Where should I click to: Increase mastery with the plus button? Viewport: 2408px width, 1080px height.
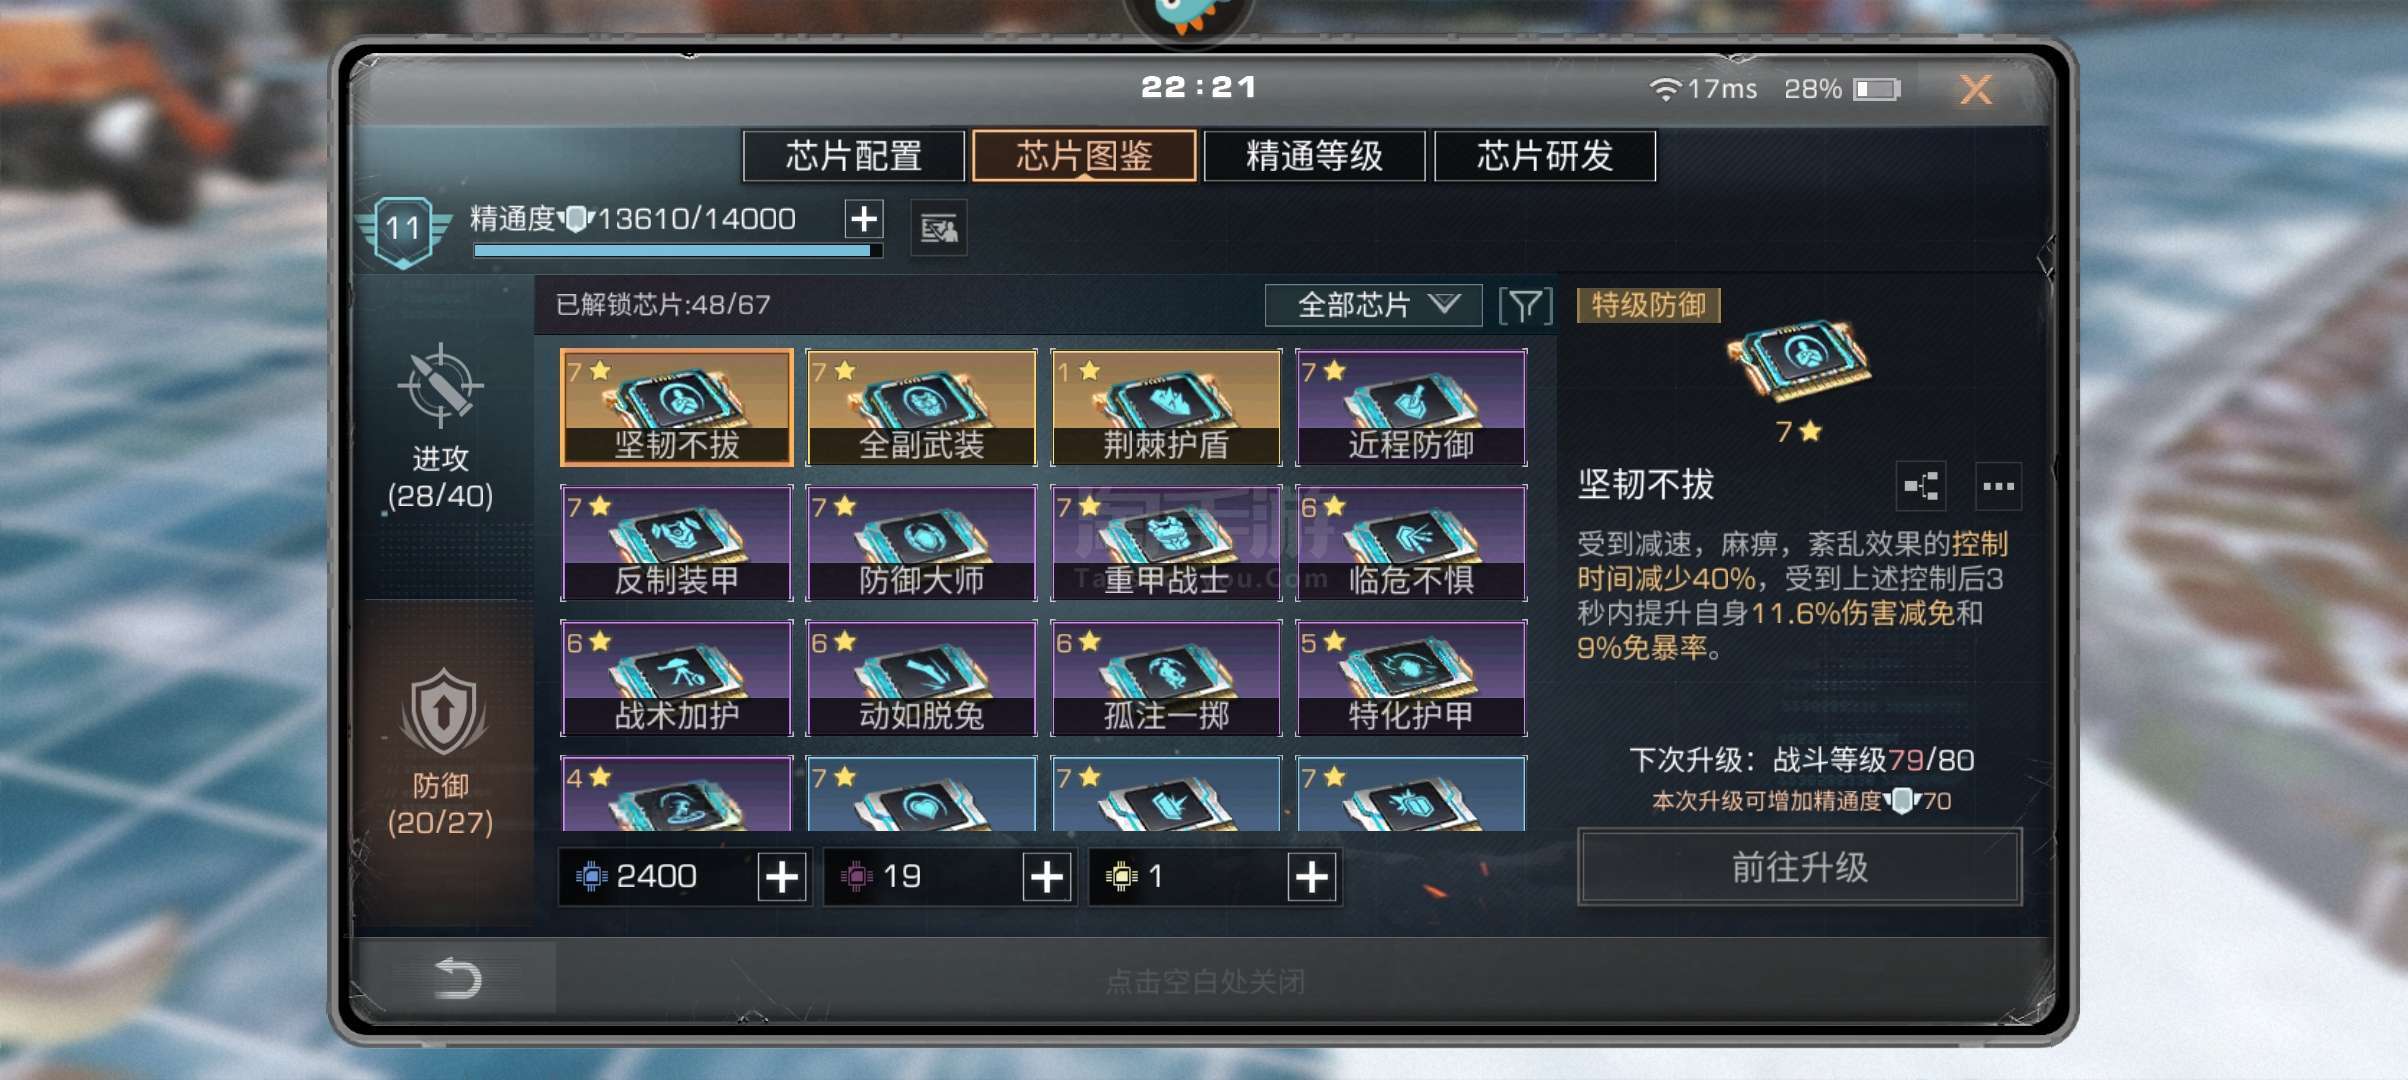pos(864,219)
